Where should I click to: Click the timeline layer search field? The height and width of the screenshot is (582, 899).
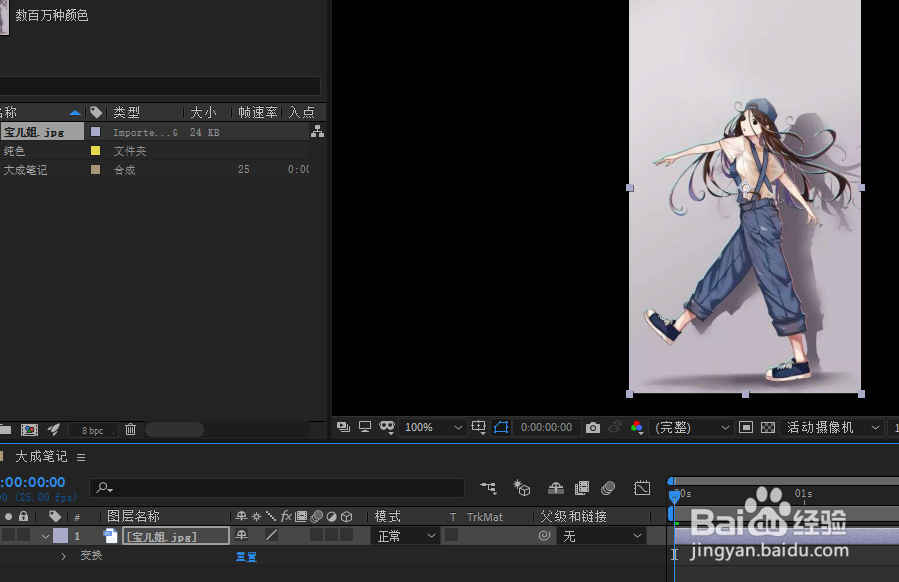coord(277,488)
